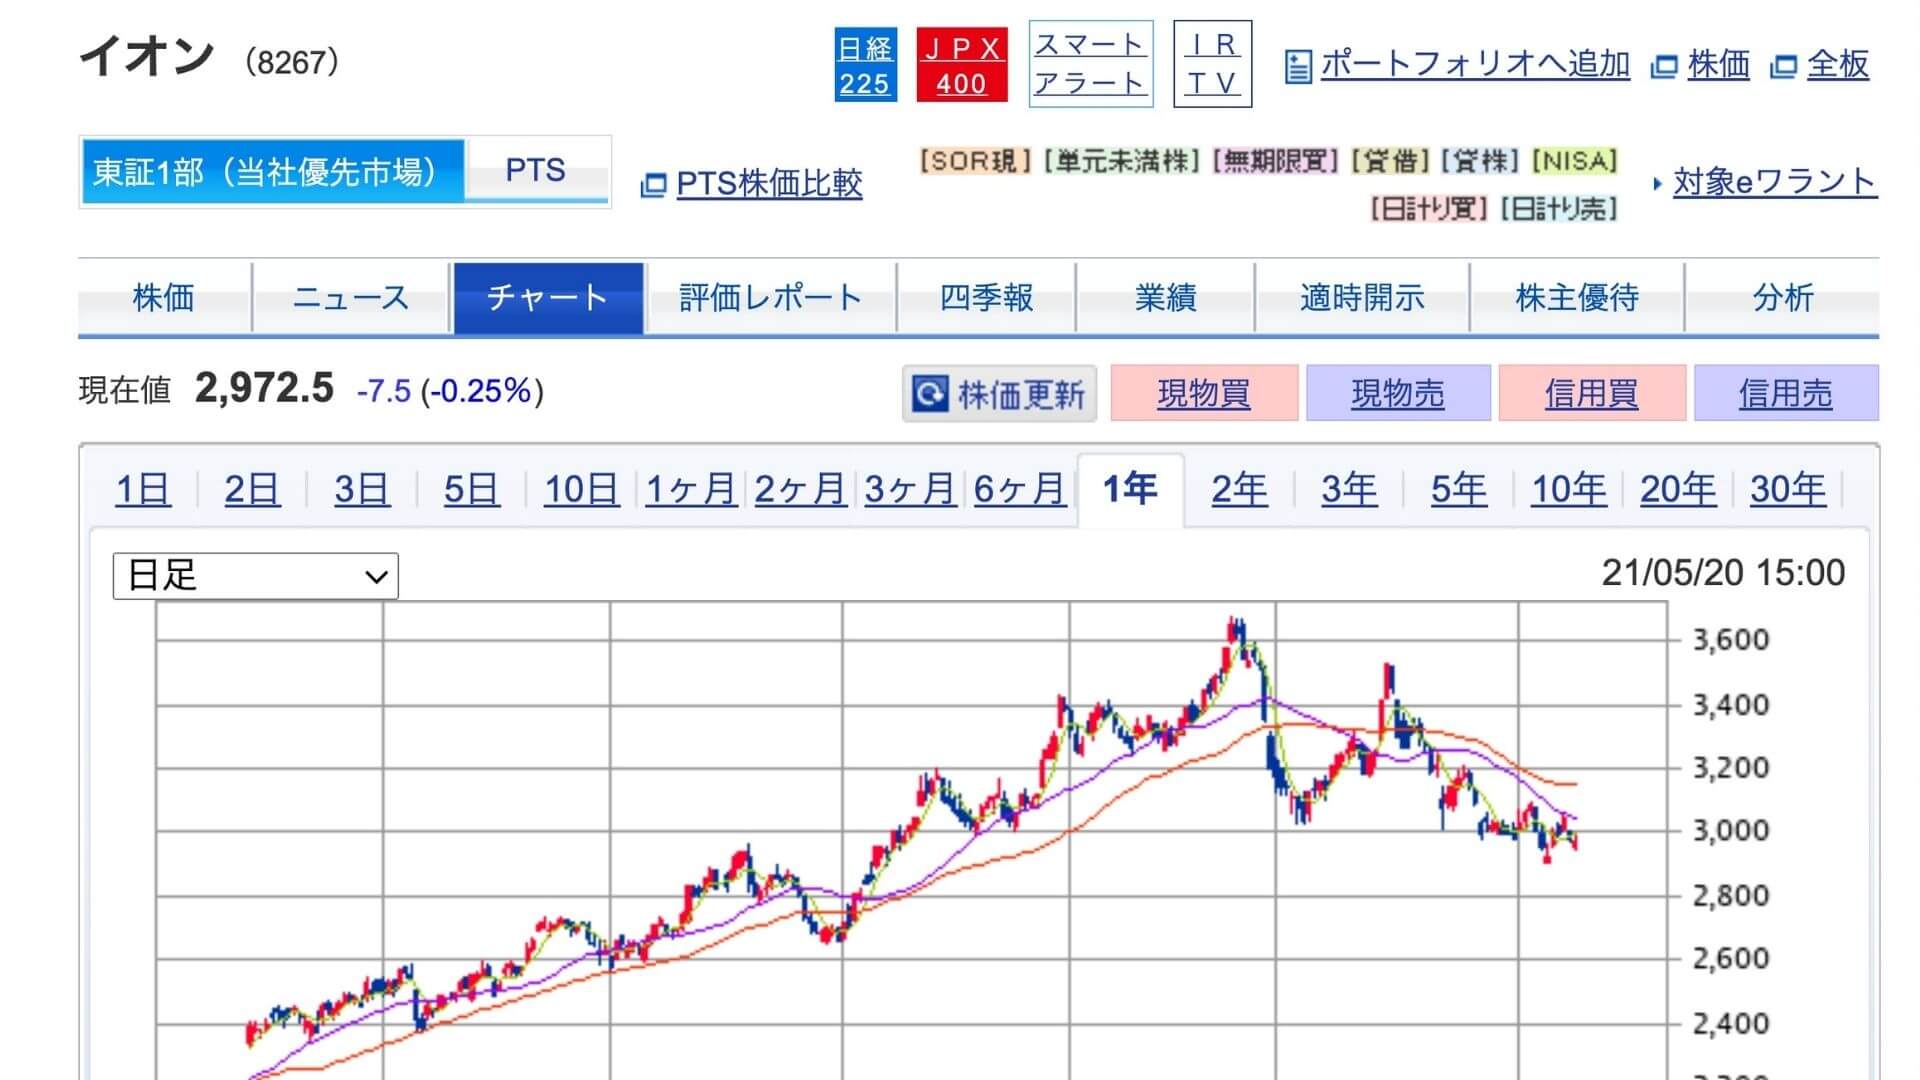Click the 信用売 button
This screenshot has width=1920, height=1080.
pyautogui.click(x=1786, y=393)
